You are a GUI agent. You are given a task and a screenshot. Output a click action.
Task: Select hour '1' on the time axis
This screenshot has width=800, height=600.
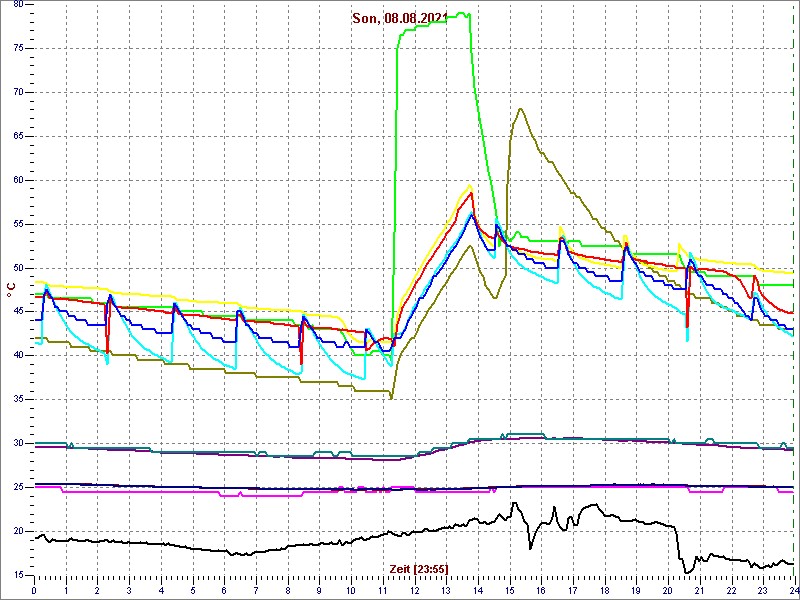[66, 590]
